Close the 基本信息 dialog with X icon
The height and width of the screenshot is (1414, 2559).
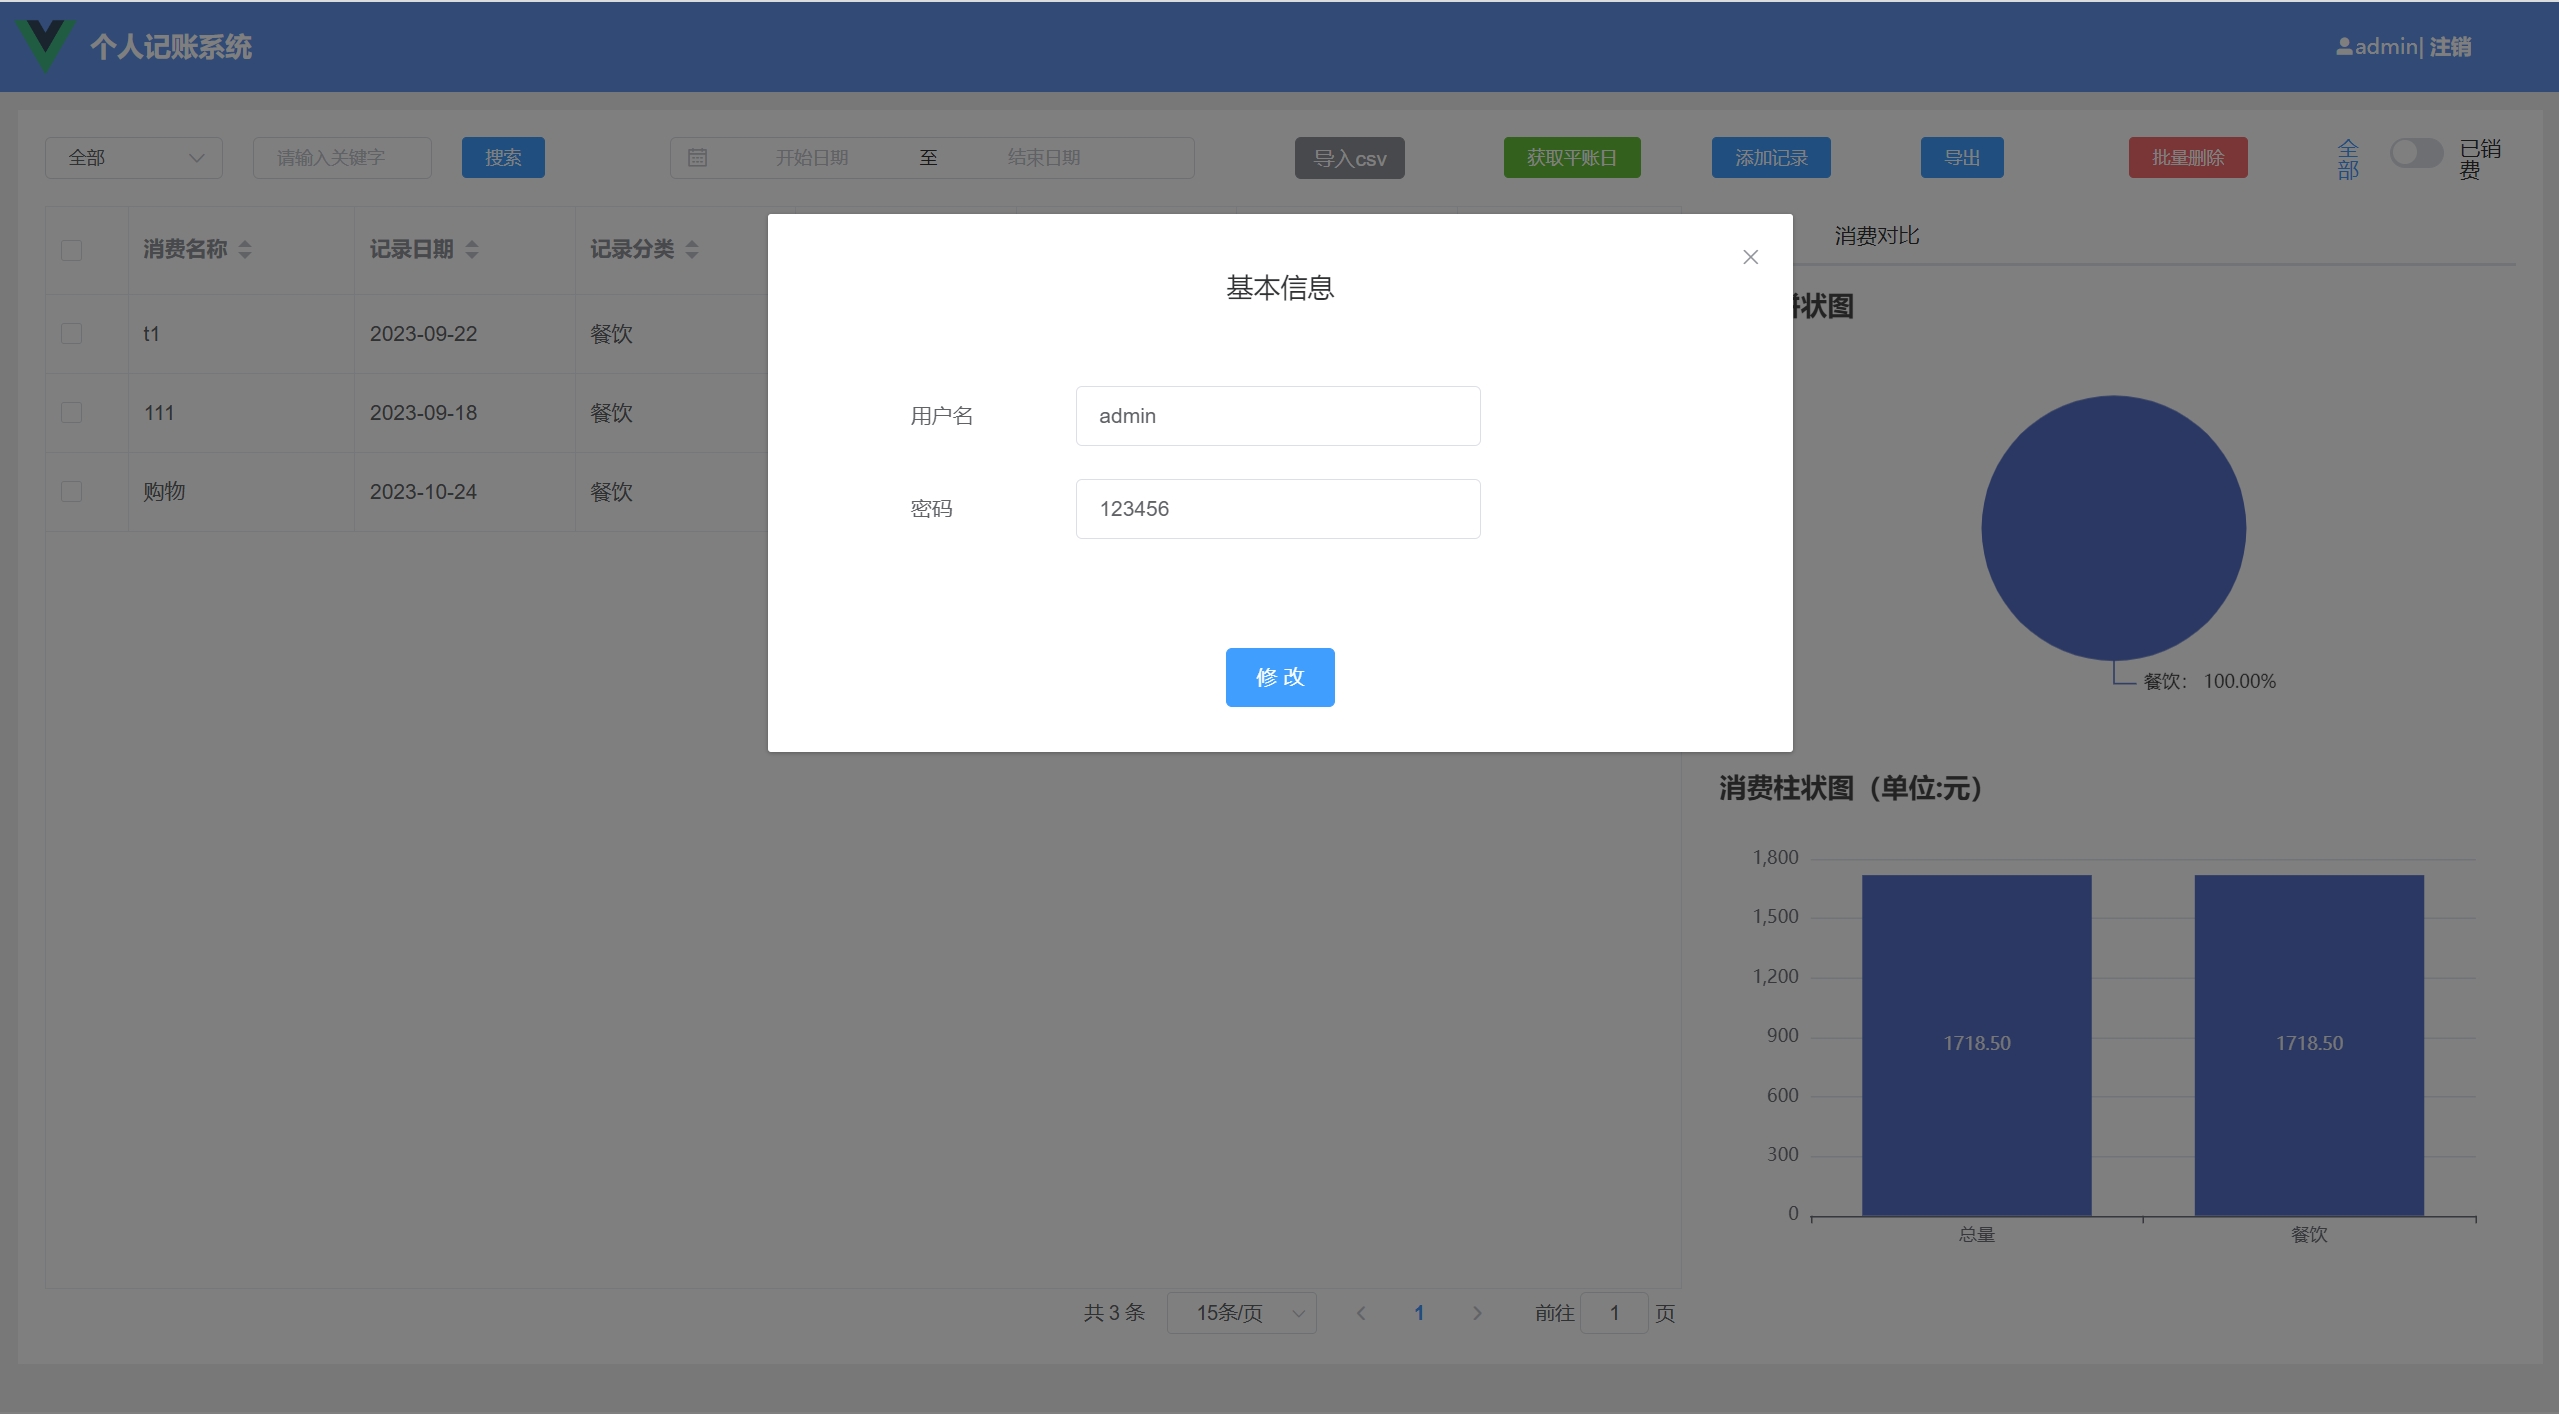[1750, 257]
